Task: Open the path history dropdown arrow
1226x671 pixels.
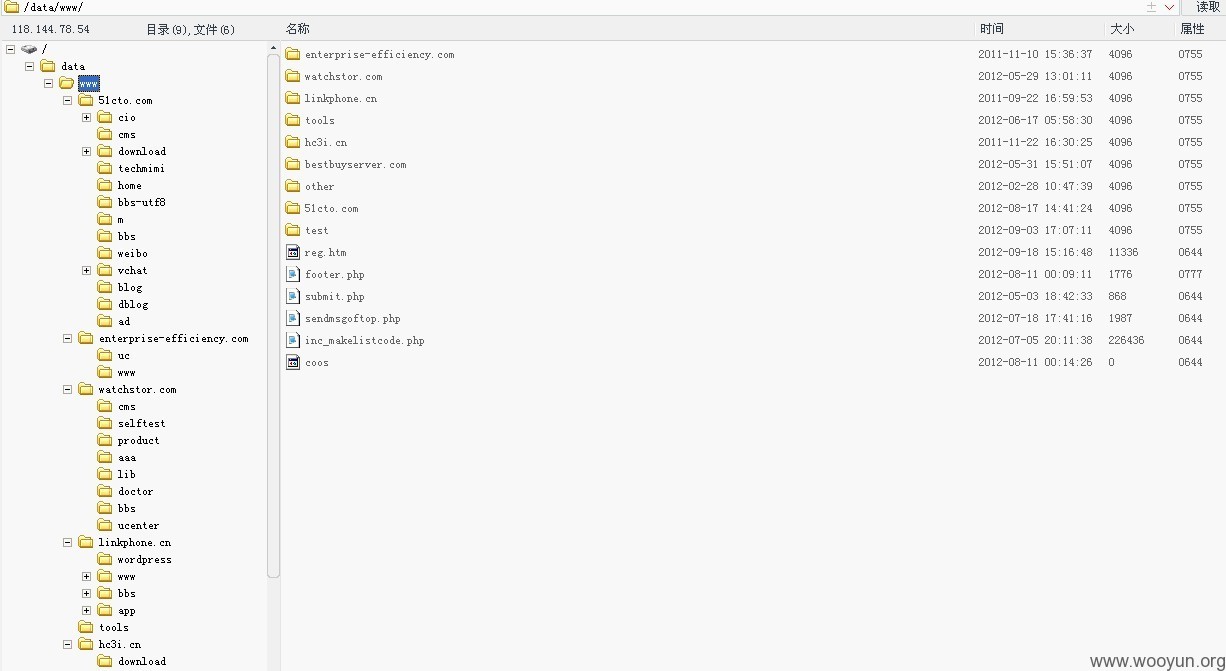Action: coord(1169,7)
